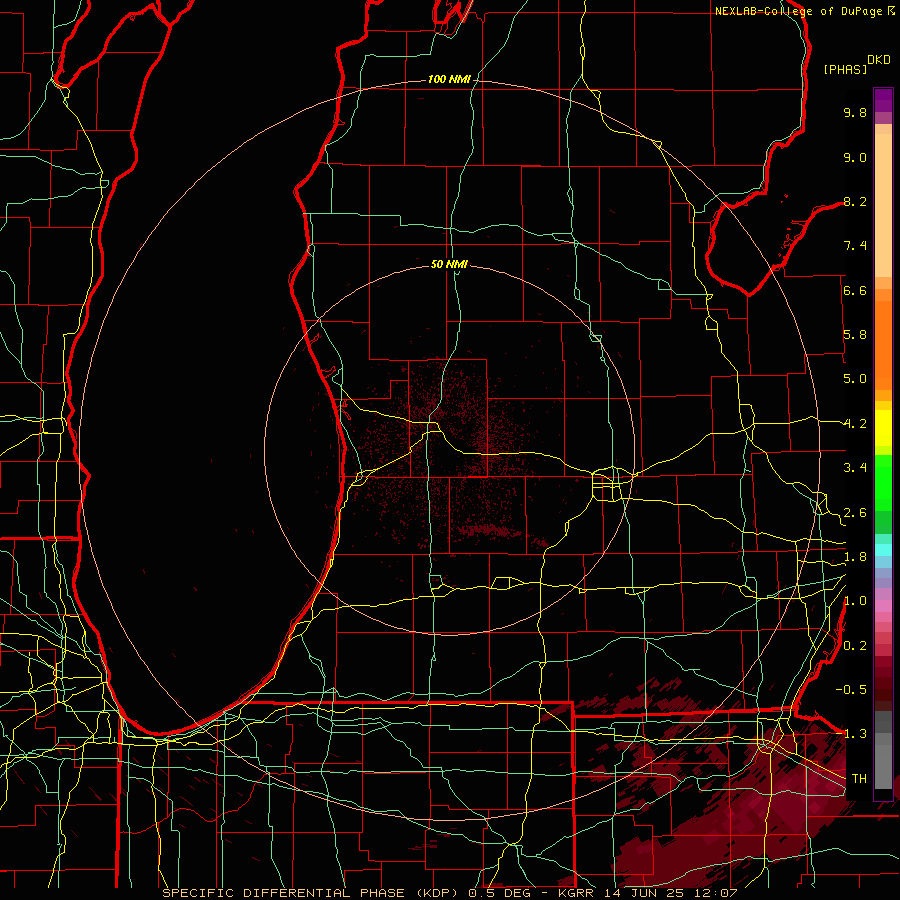
Task: Click the 9.8 value on color scale
Action: tap(855, 112)
